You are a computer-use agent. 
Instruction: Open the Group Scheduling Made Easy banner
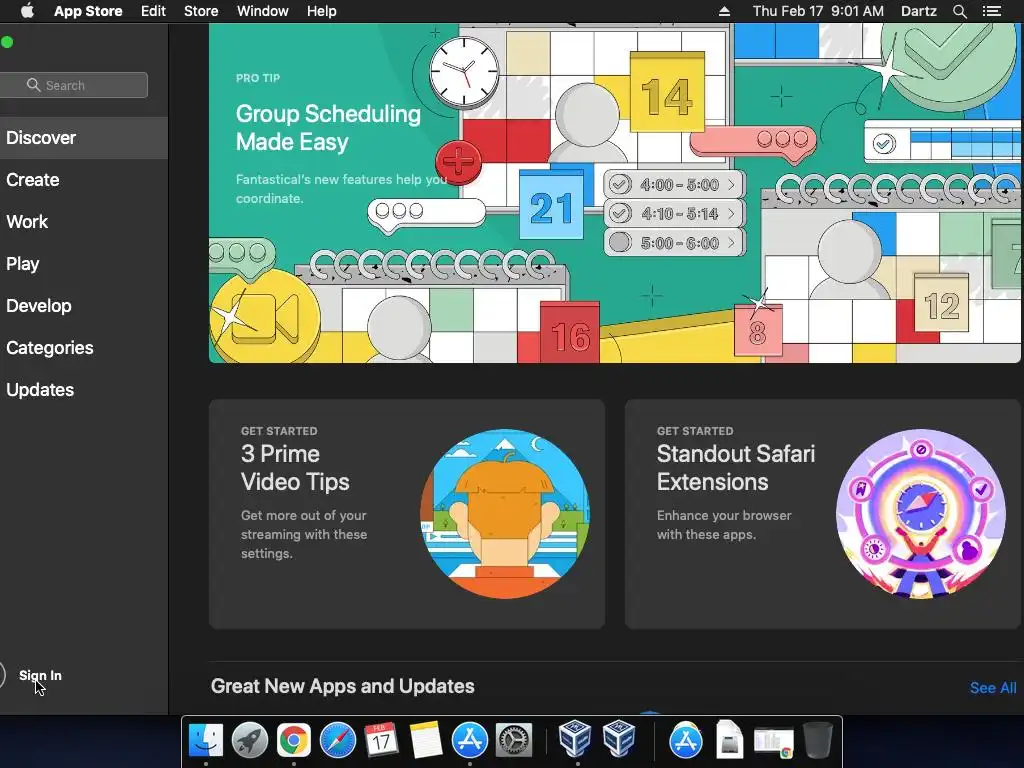click(615, 193)
